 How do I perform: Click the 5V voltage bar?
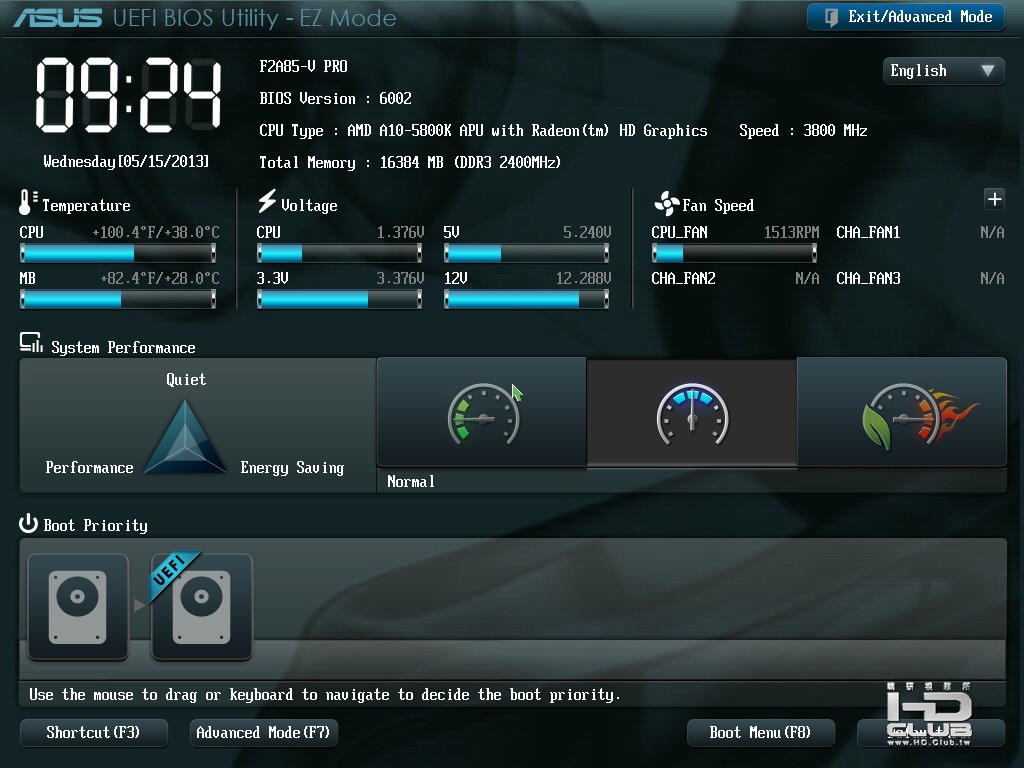coord(526,253)
